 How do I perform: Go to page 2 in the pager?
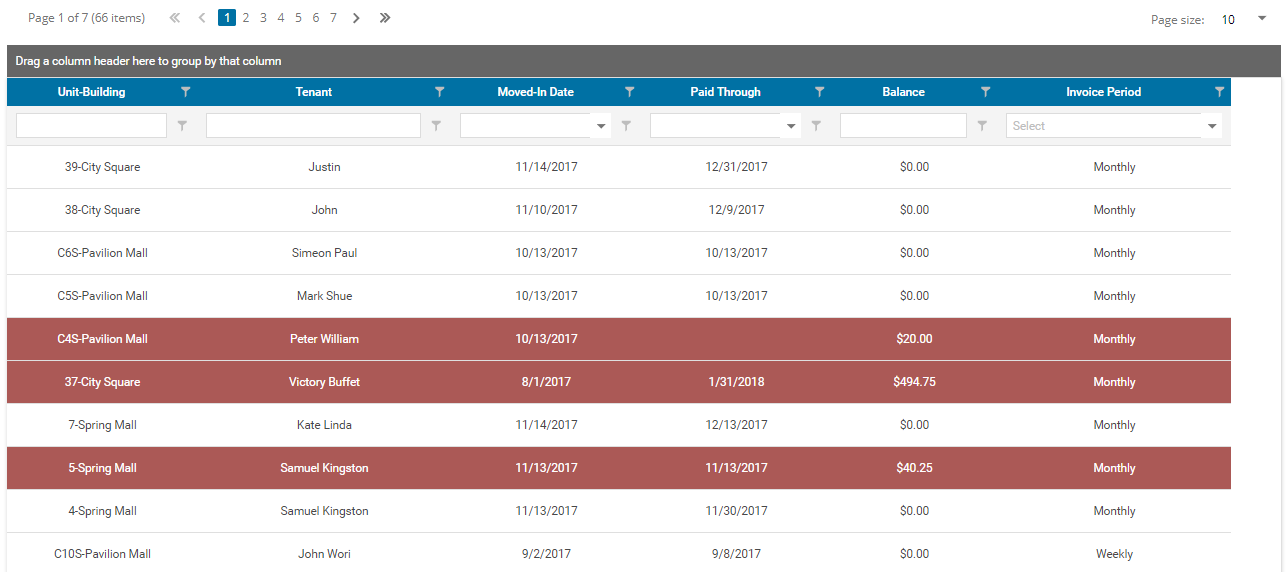tap(246, 18)
